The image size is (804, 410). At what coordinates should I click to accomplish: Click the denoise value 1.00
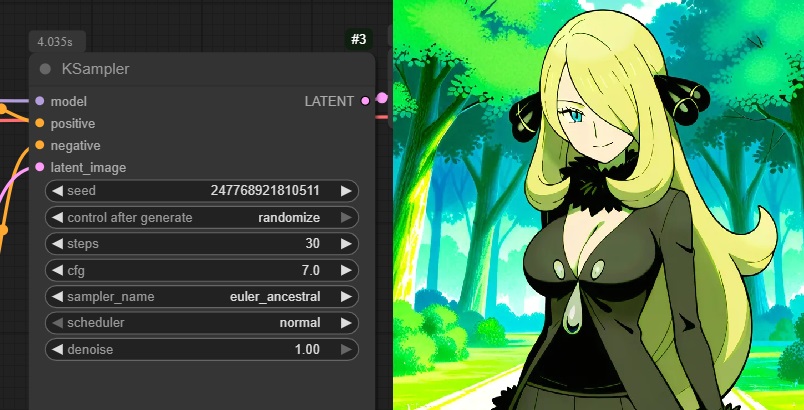click(x=307, y=350)
